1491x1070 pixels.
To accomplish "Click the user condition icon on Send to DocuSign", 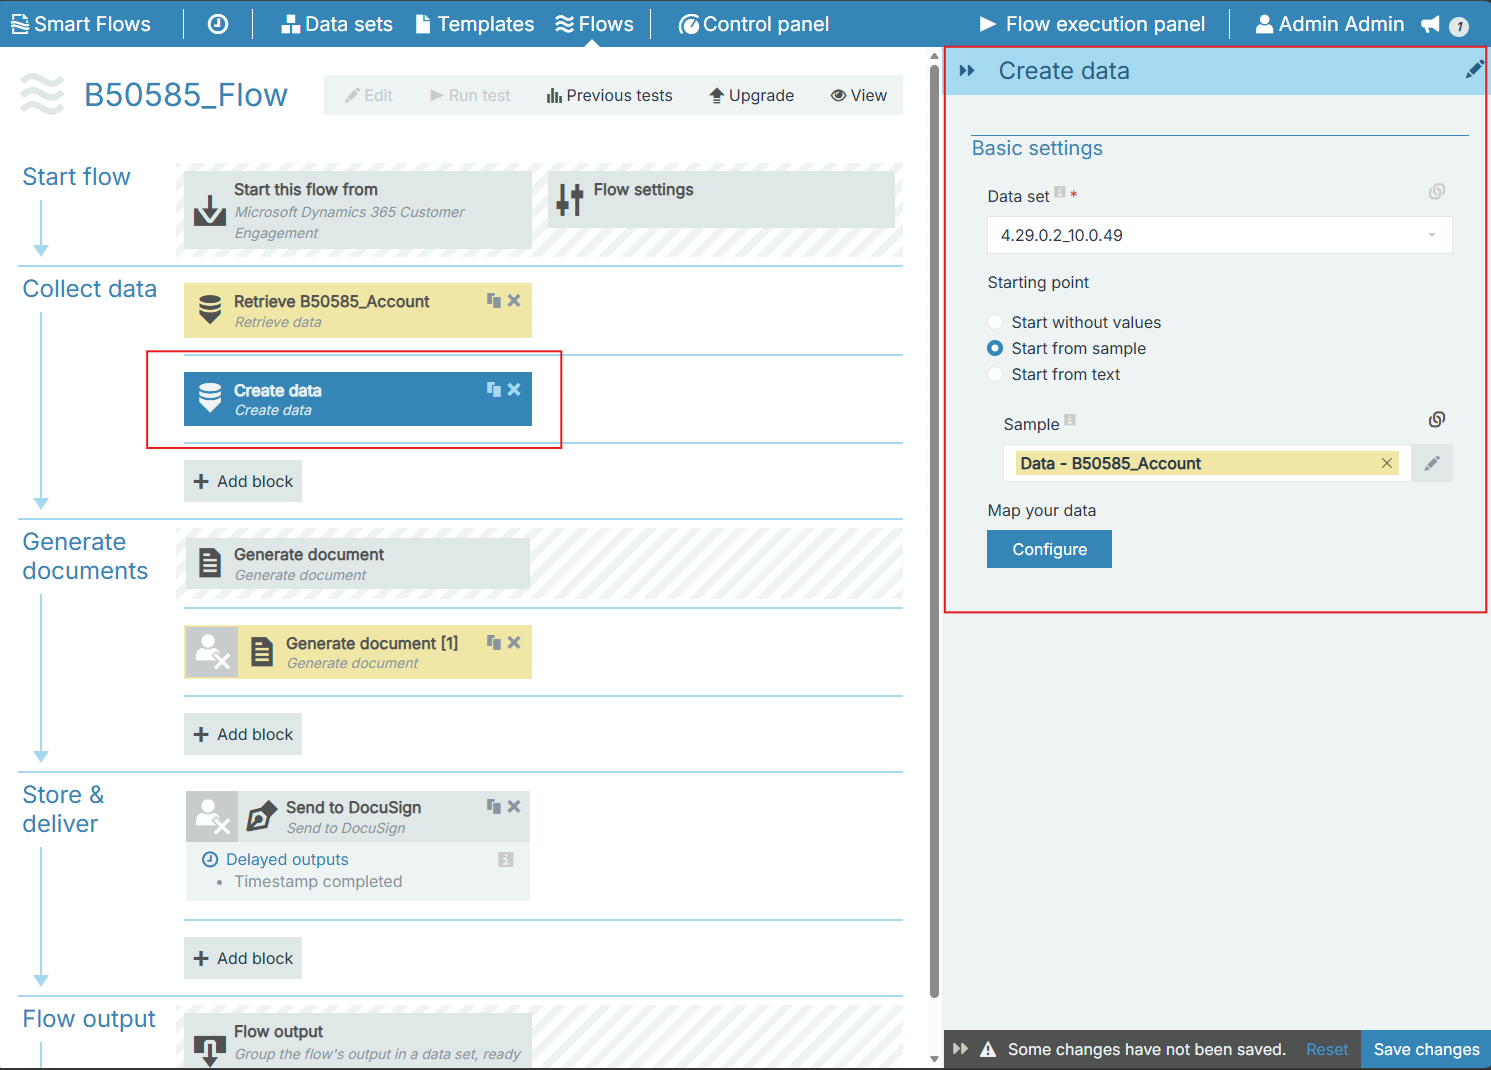I will [212, 816].
